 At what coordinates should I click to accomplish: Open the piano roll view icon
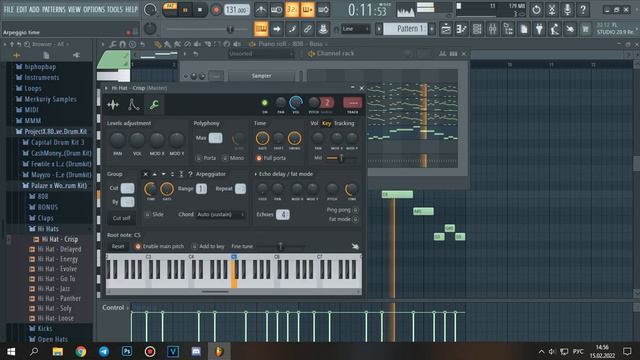tap(462, 29)
